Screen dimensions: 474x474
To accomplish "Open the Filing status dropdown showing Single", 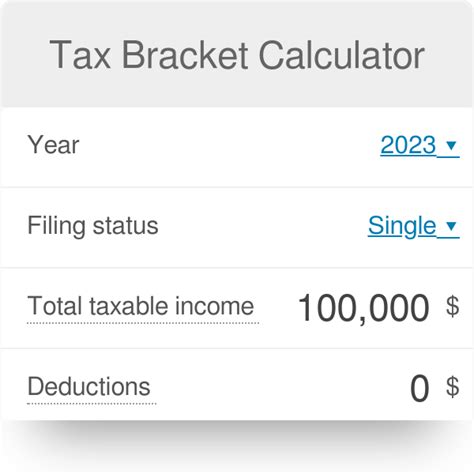I will [414, 226].
